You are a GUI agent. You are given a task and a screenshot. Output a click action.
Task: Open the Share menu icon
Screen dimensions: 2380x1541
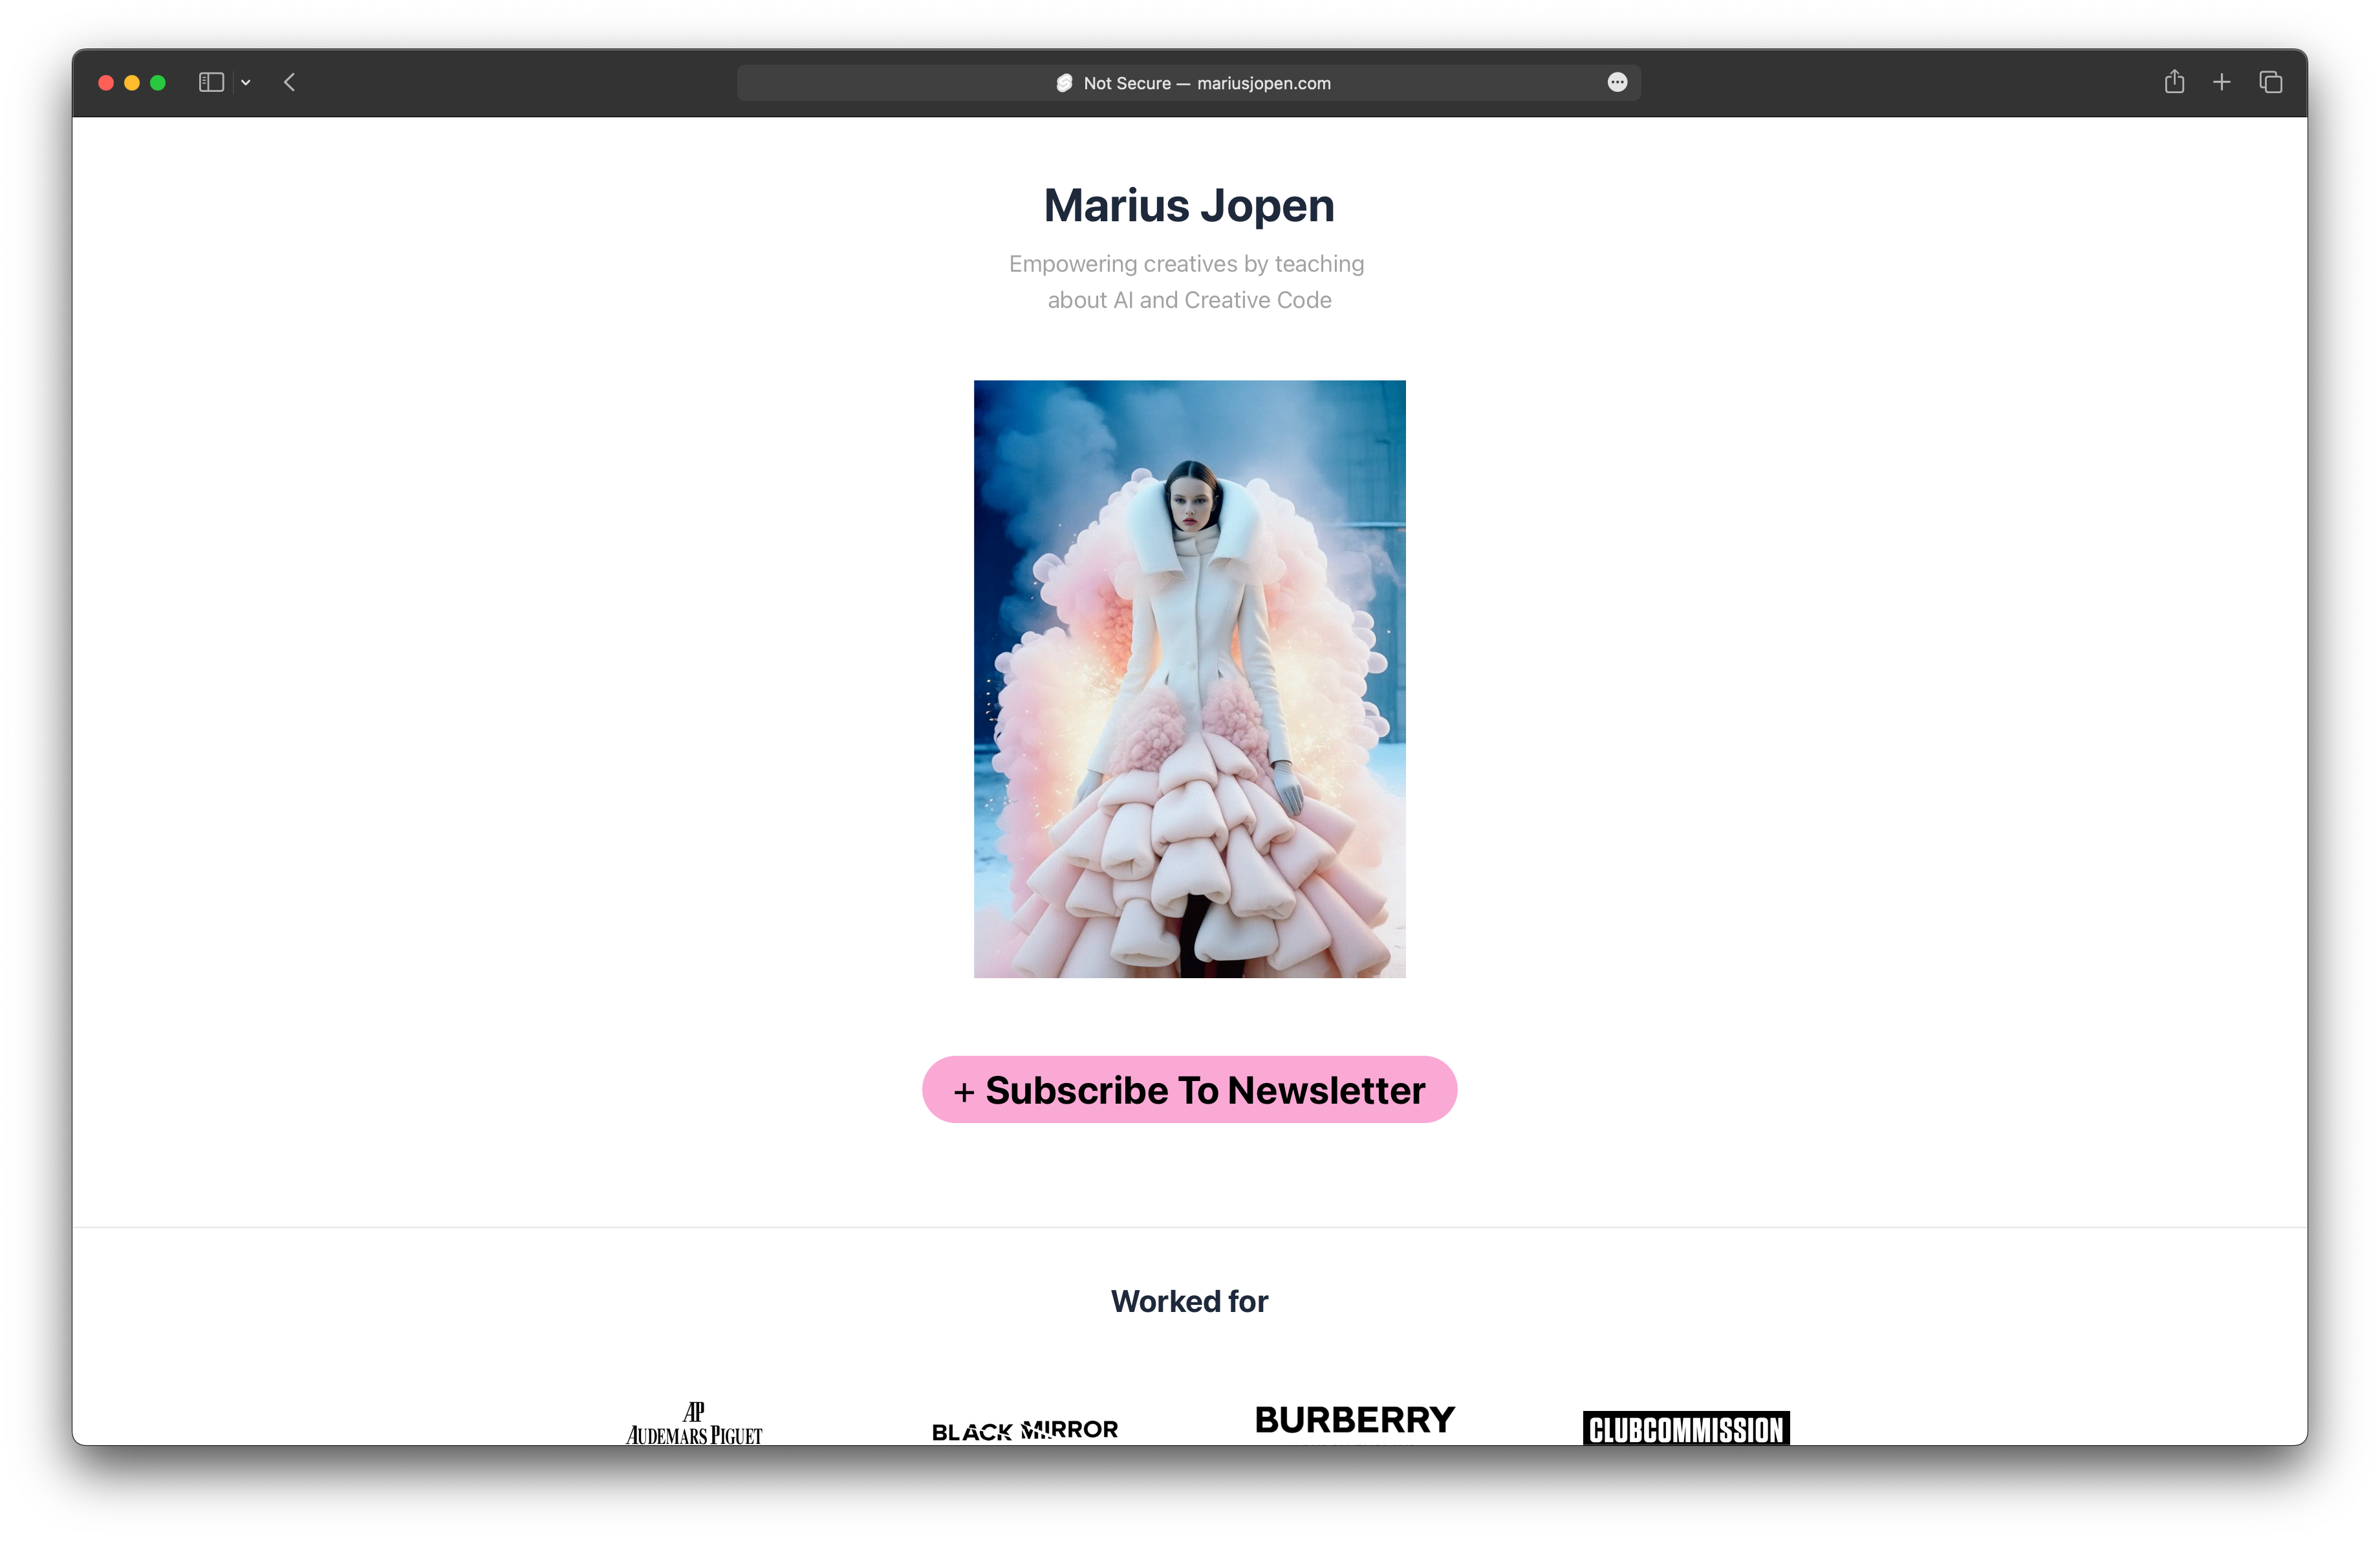pyautogui.click(x=2174, y=83)
